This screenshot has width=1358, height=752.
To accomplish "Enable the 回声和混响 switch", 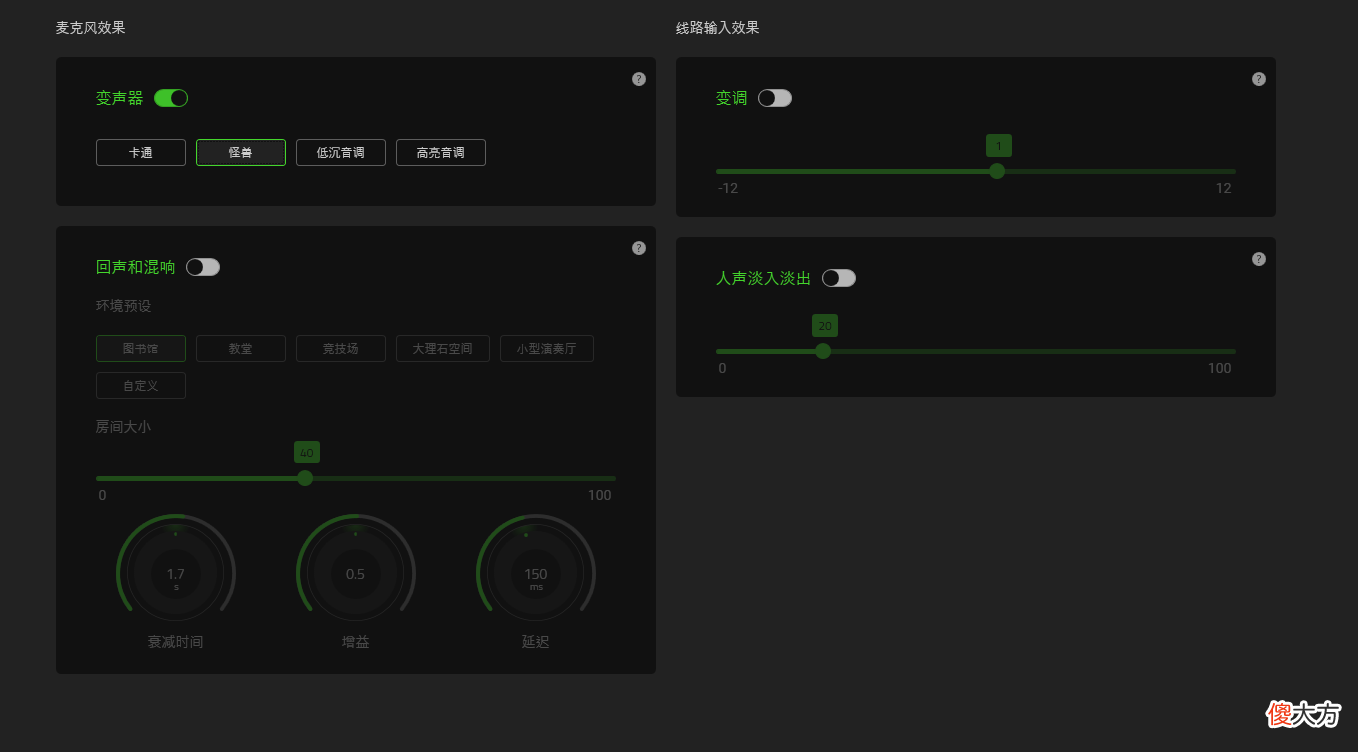I will click(203, 267).
